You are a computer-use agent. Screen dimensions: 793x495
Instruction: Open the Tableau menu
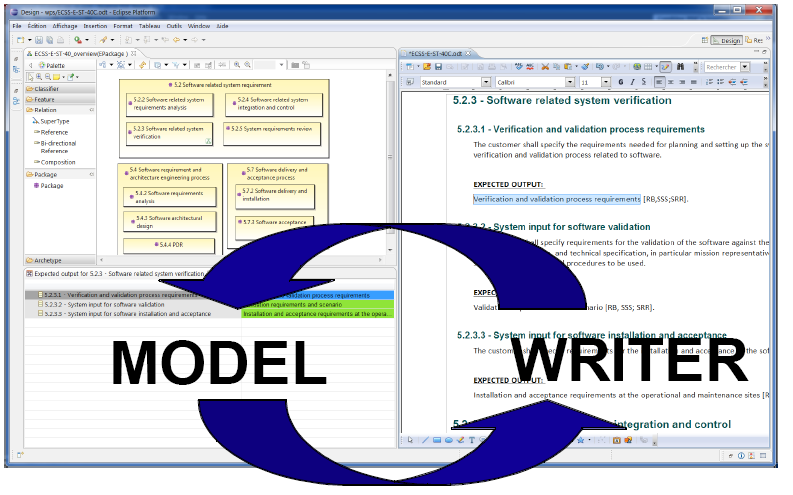149,26
